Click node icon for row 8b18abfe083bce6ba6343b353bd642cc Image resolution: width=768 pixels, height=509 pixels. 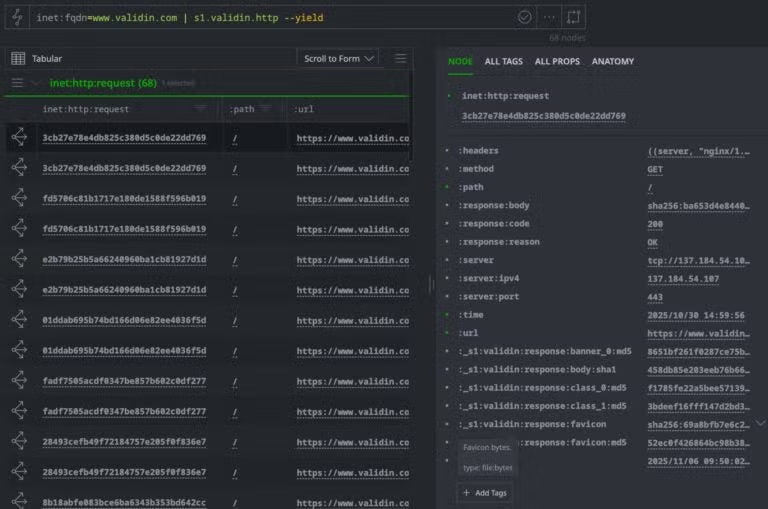click(x=19, y=500)
